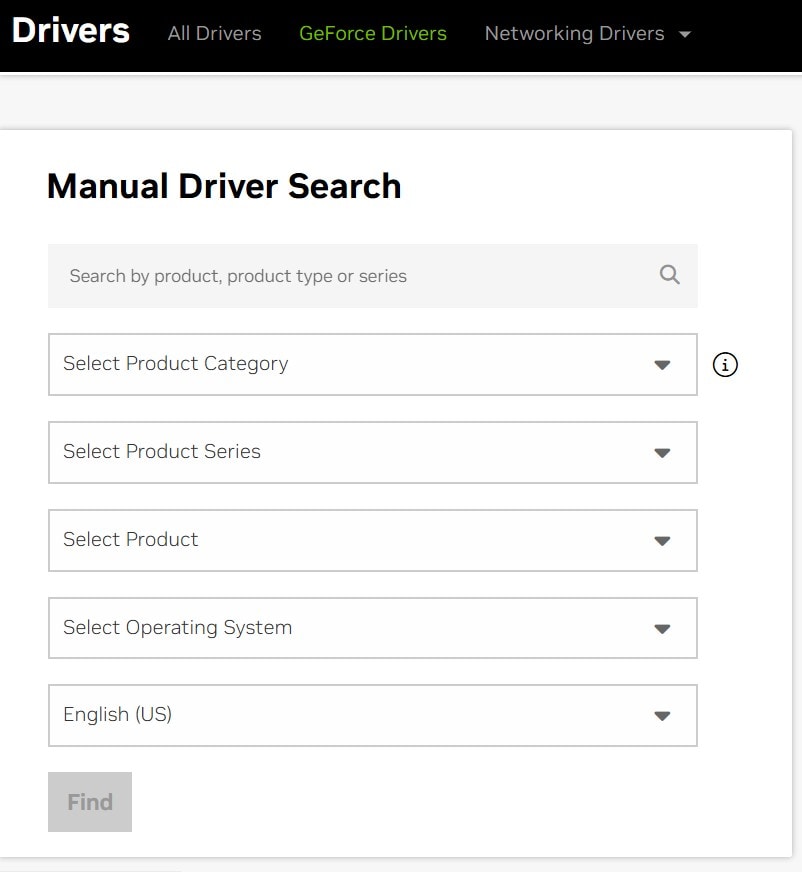Open the Networking Drivers menu item
802x872 pixels.
tap(575, 33)
